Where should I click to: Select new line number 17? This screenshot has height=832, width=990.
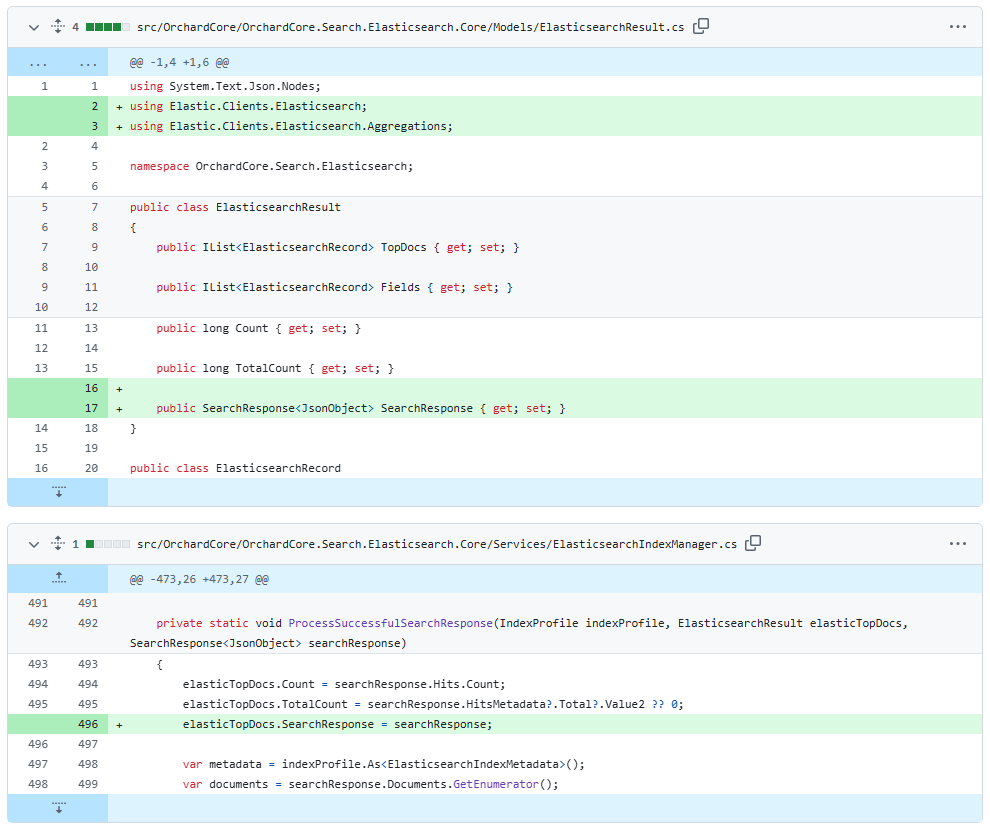pos(91,408)
